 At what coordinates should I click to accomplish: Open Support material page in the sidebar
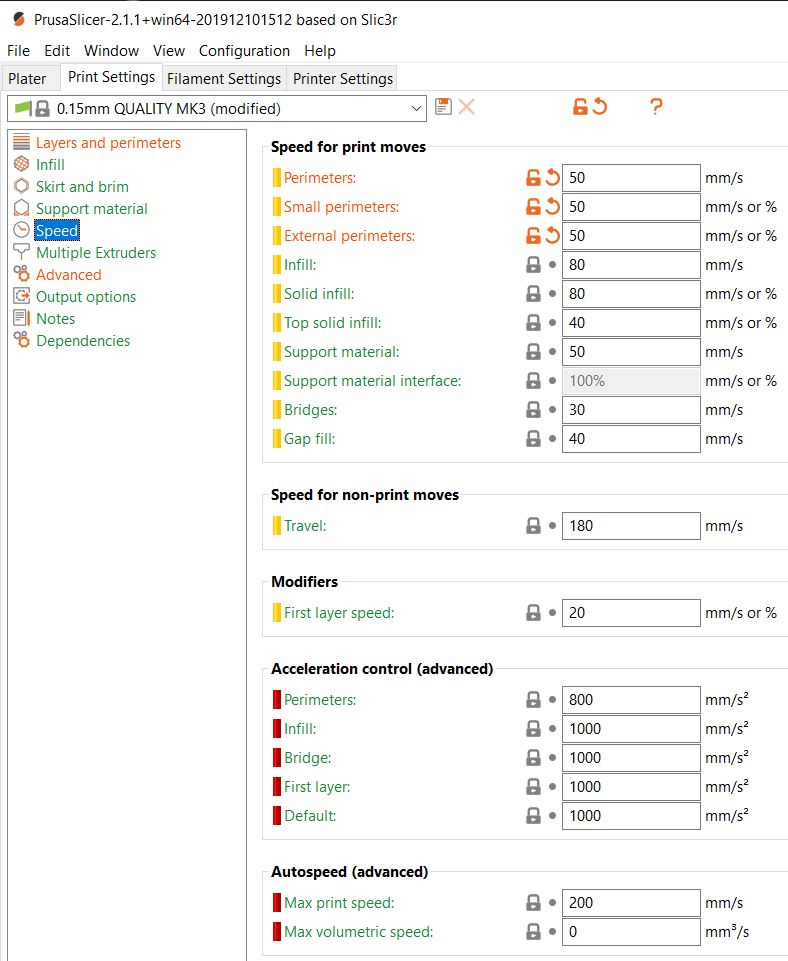[x=91, y=209]
